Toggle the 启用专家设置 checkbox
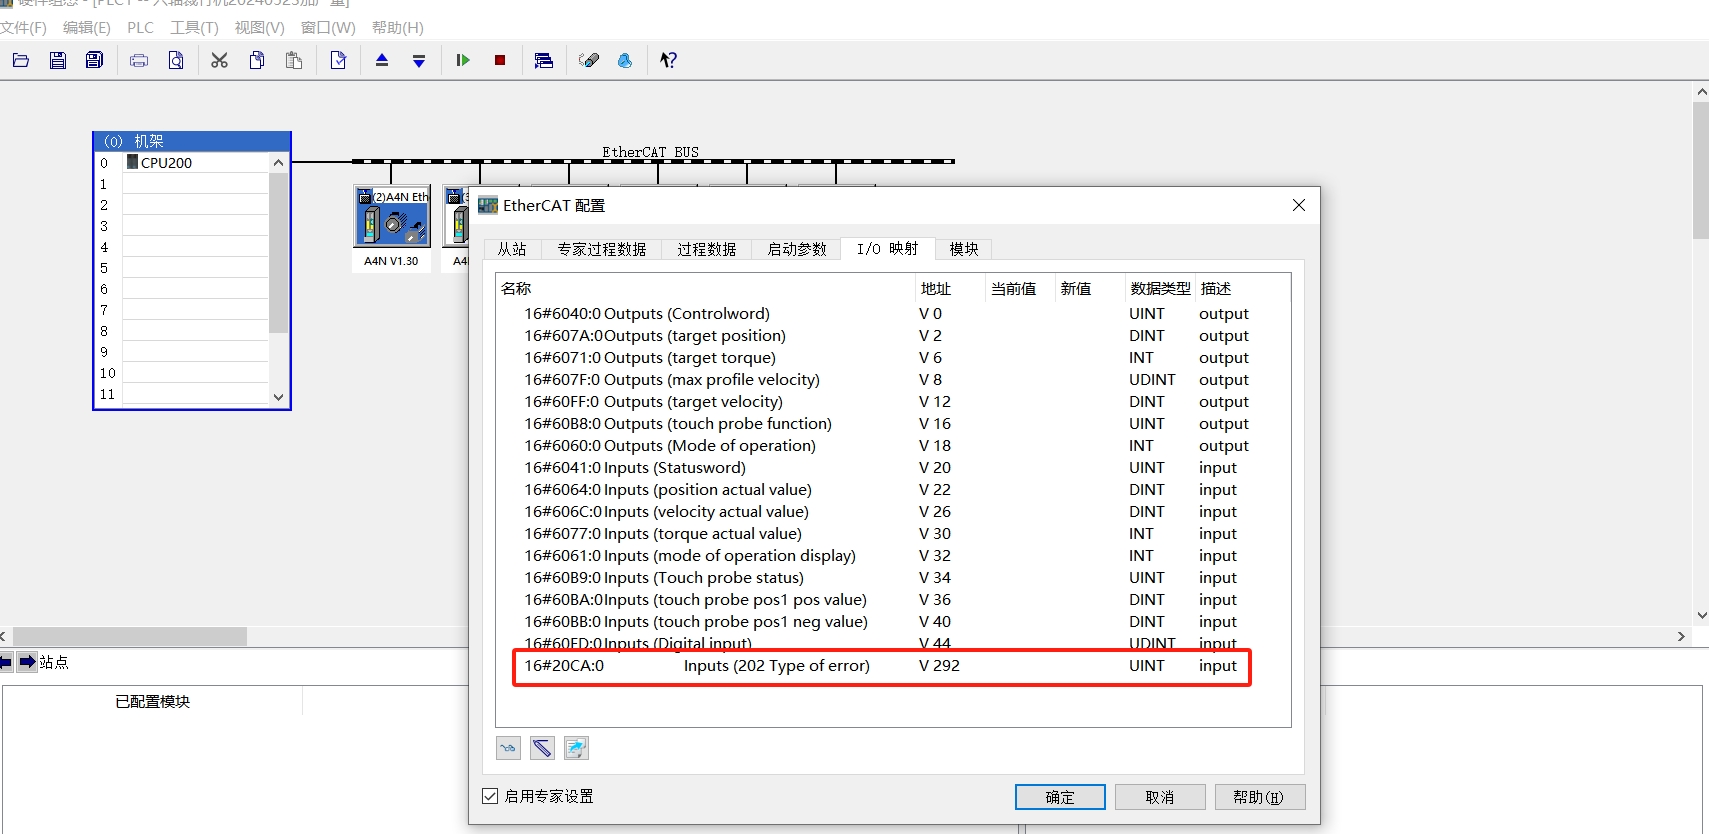The image size is (1709, 834). (x=490, y=796)
